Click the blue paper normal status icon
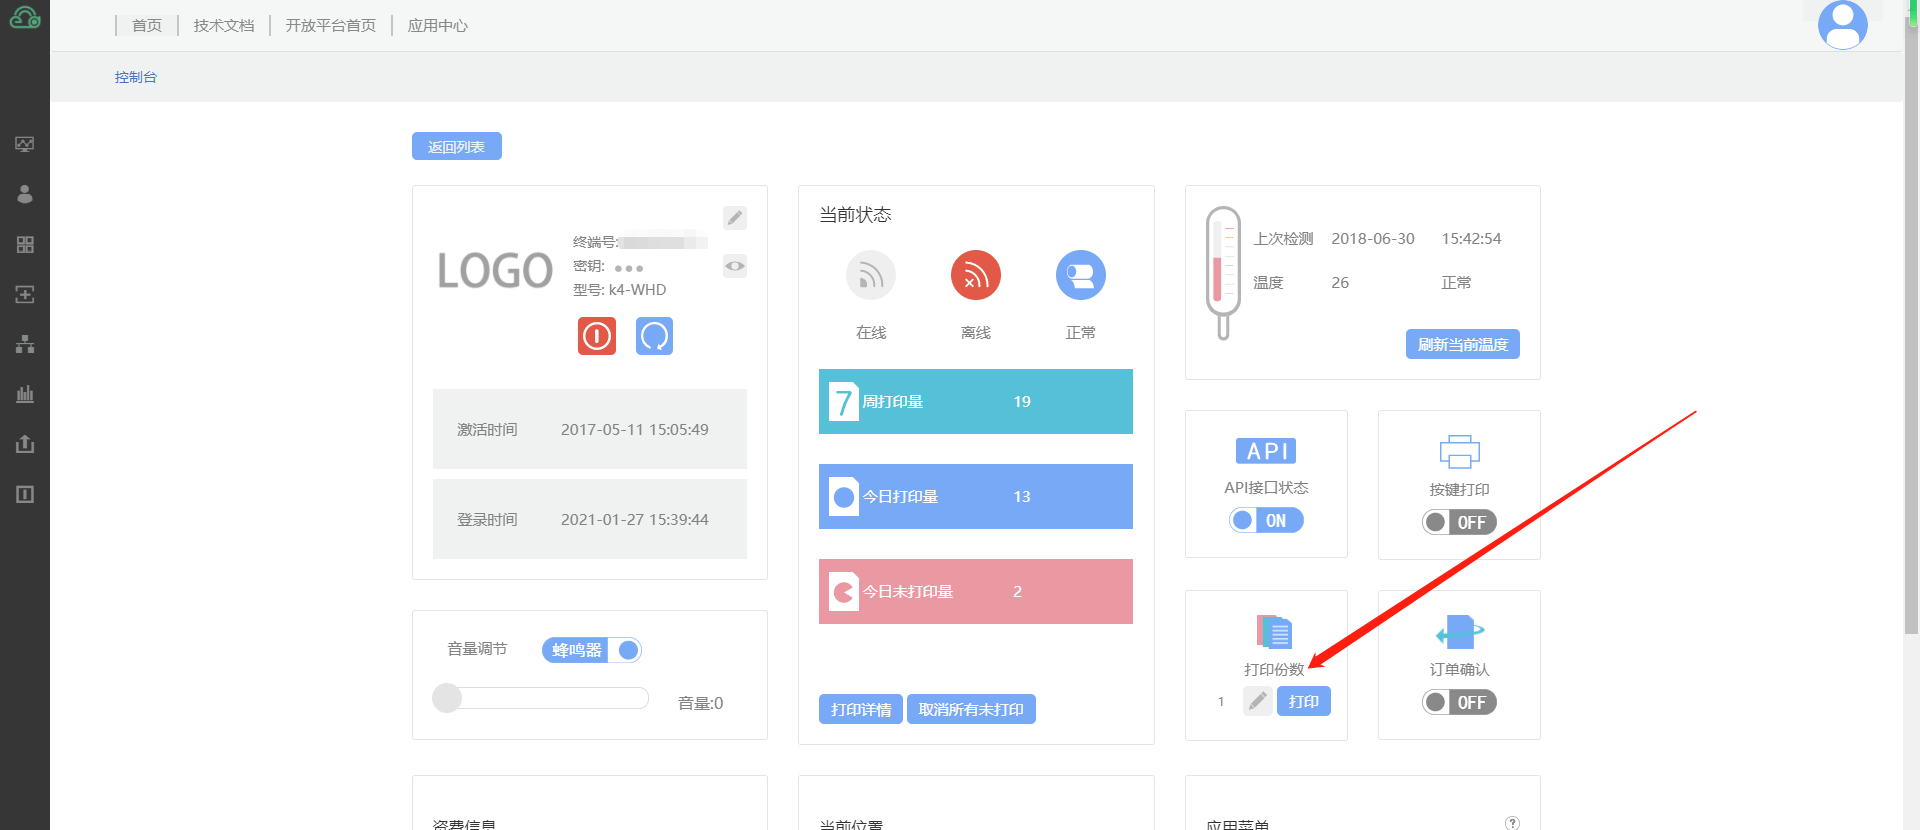 1080,275
